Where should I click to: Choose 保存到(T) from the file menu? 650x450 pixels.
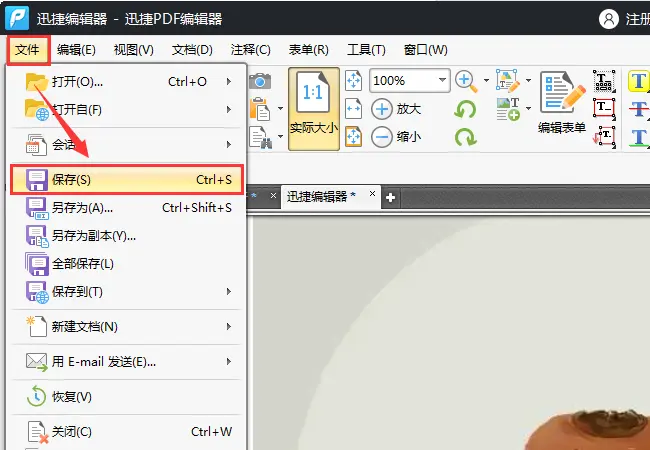pos(126,292)
